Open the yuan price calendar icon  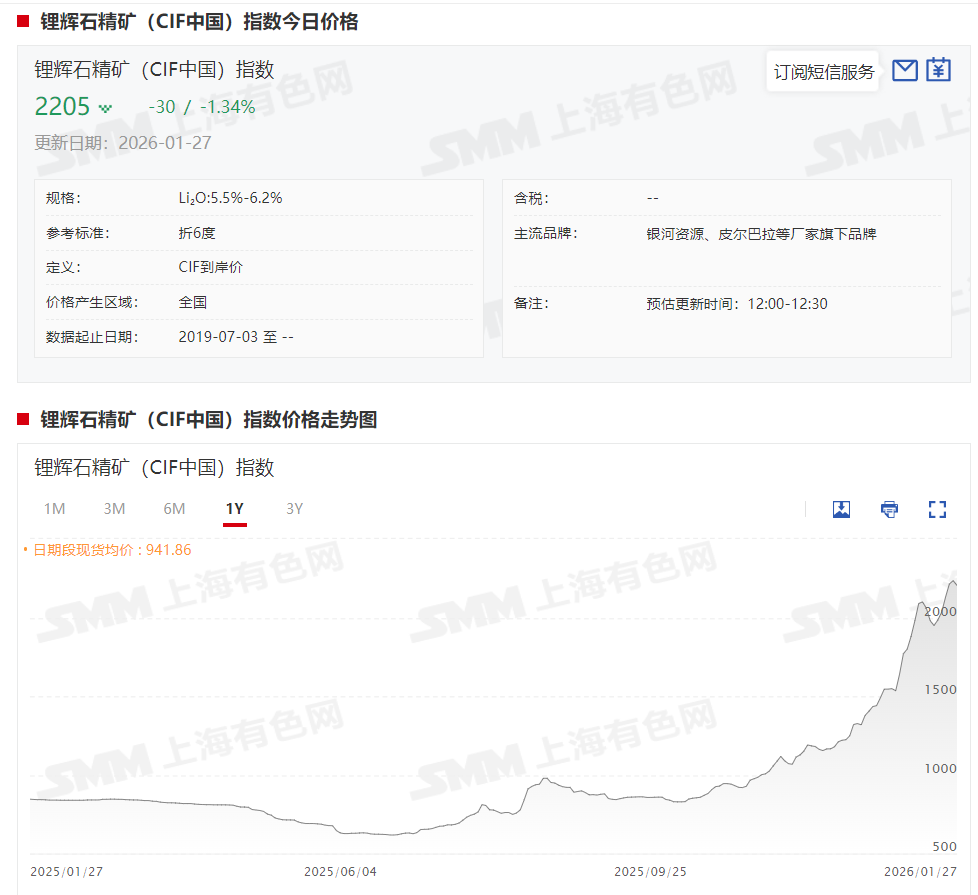click(938, 70)
